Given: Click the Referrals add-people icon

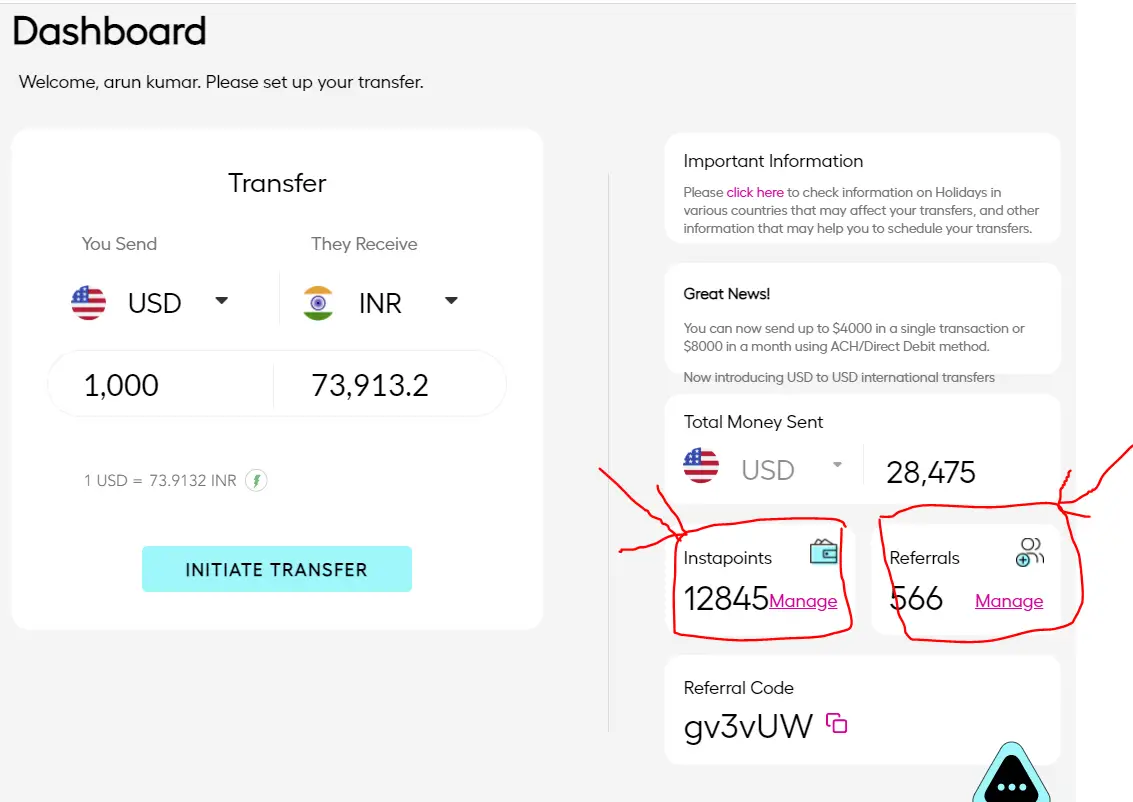Looking at the screenshot, I should click(1030, 553).
